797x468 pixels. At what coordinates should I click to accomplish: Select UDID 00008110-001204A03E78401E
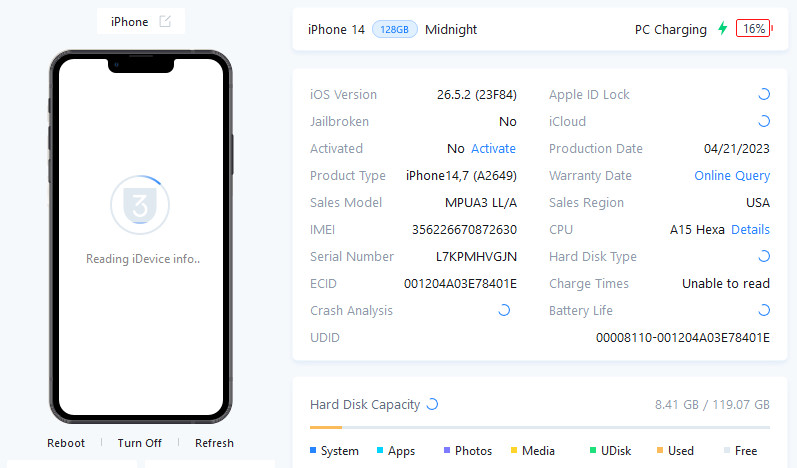(x=683, y=337)
